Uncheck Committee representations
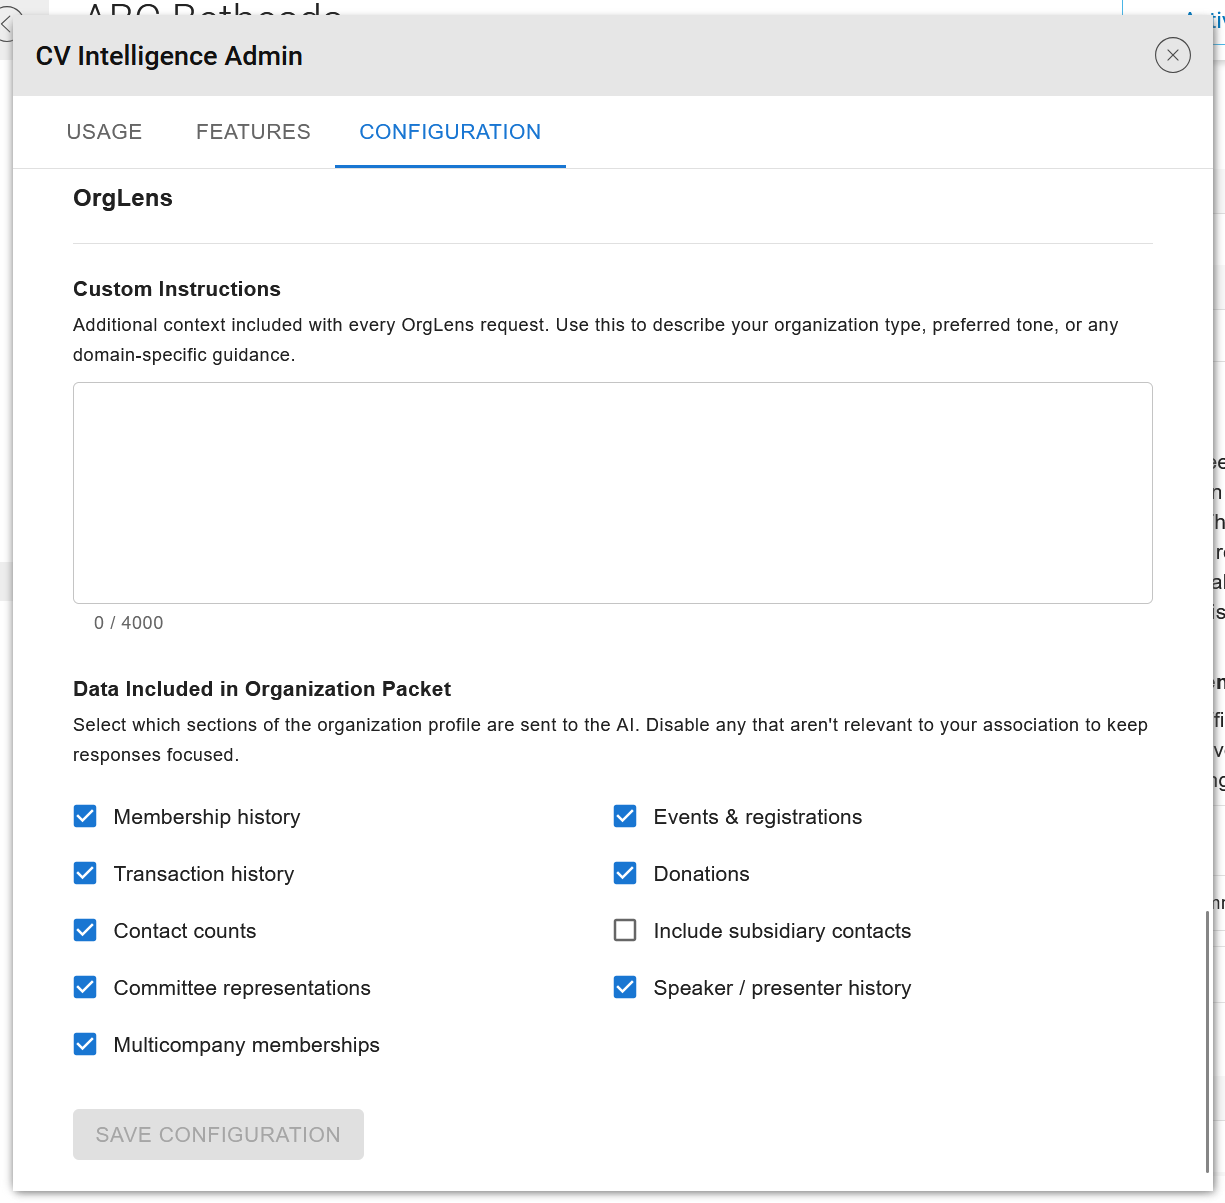The width and height of the screenshot is (1225, 1203). pyautogui.click(x=86, y=988)
